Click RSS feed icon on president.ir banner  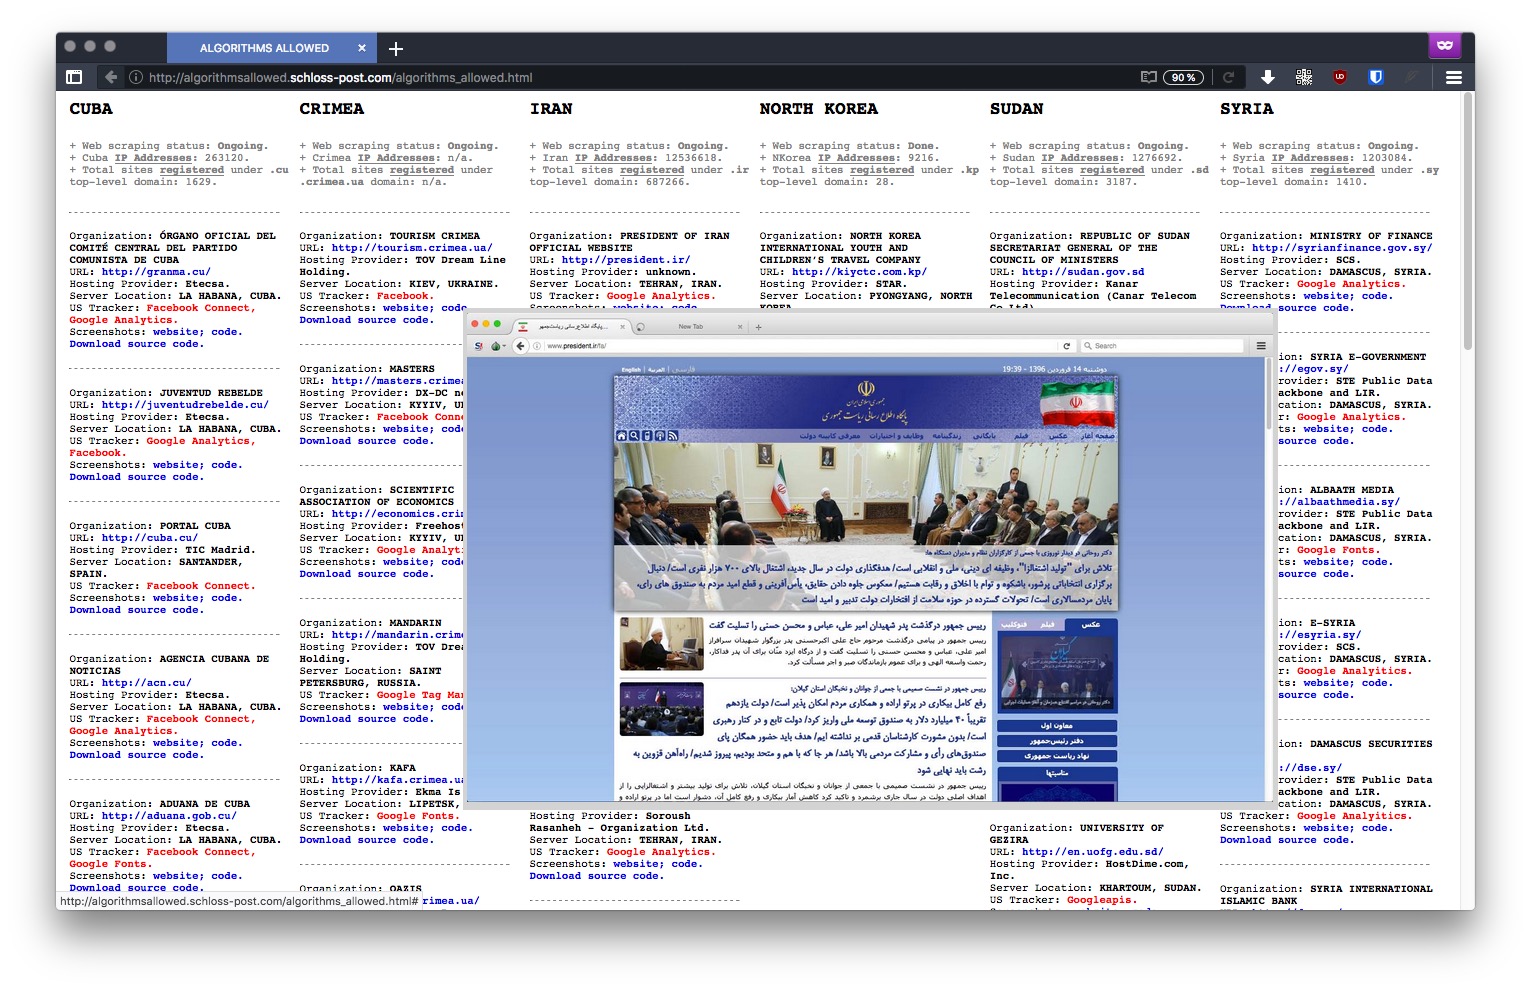click(x=673, y=435)
